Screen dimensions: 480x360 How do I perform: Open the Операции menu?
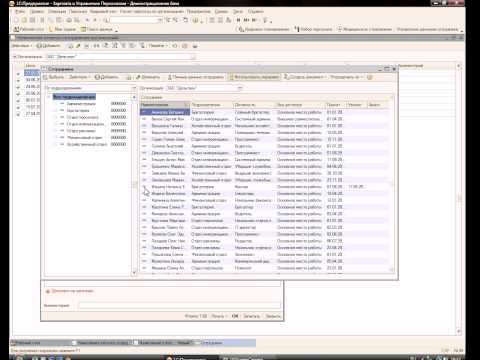pos(57,11)
